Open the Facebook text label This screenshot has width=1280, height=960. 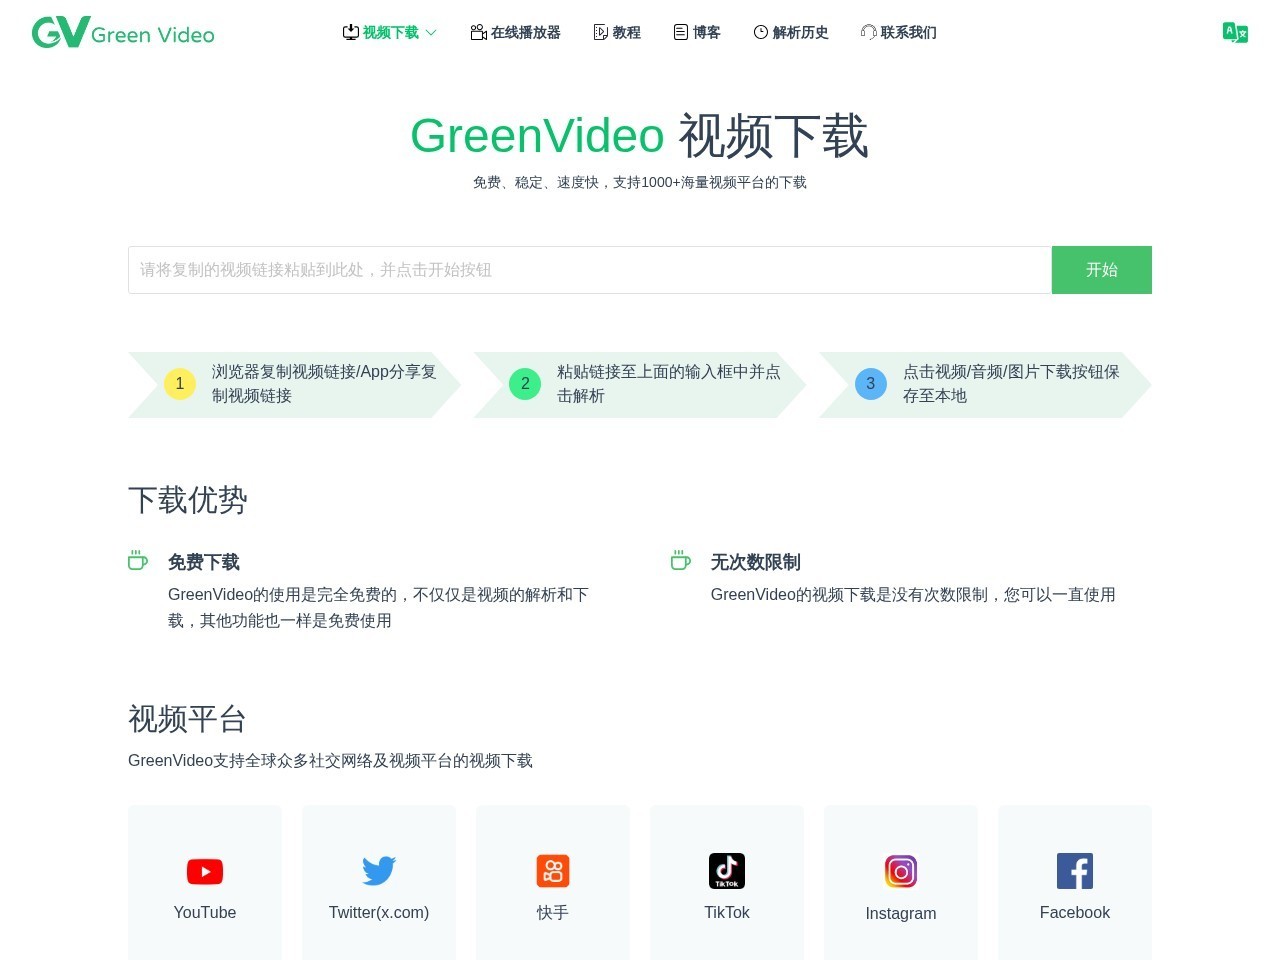tap(1075, 912)
